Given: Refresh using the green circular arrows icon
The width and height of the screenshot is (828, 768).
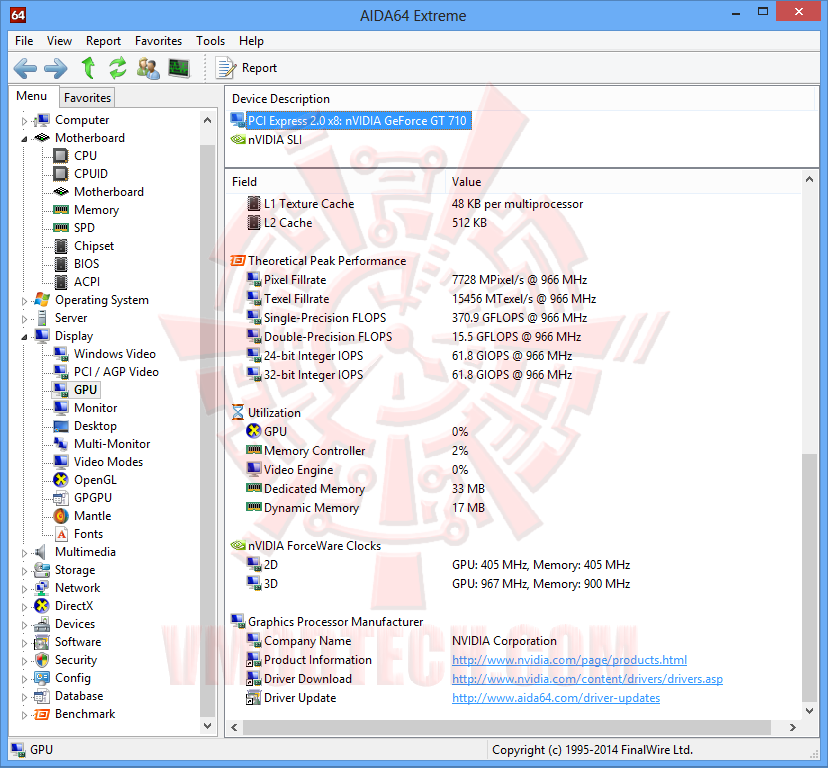Looking at the screenshot, I should point(118,68).
